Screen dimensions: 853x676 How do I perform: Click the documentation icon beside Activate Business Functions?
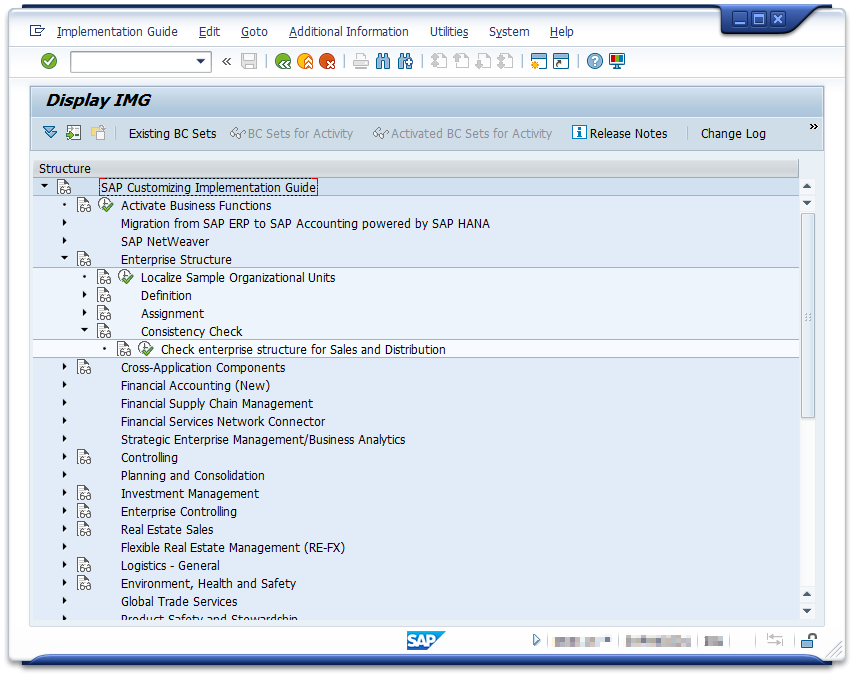point(84,206)
